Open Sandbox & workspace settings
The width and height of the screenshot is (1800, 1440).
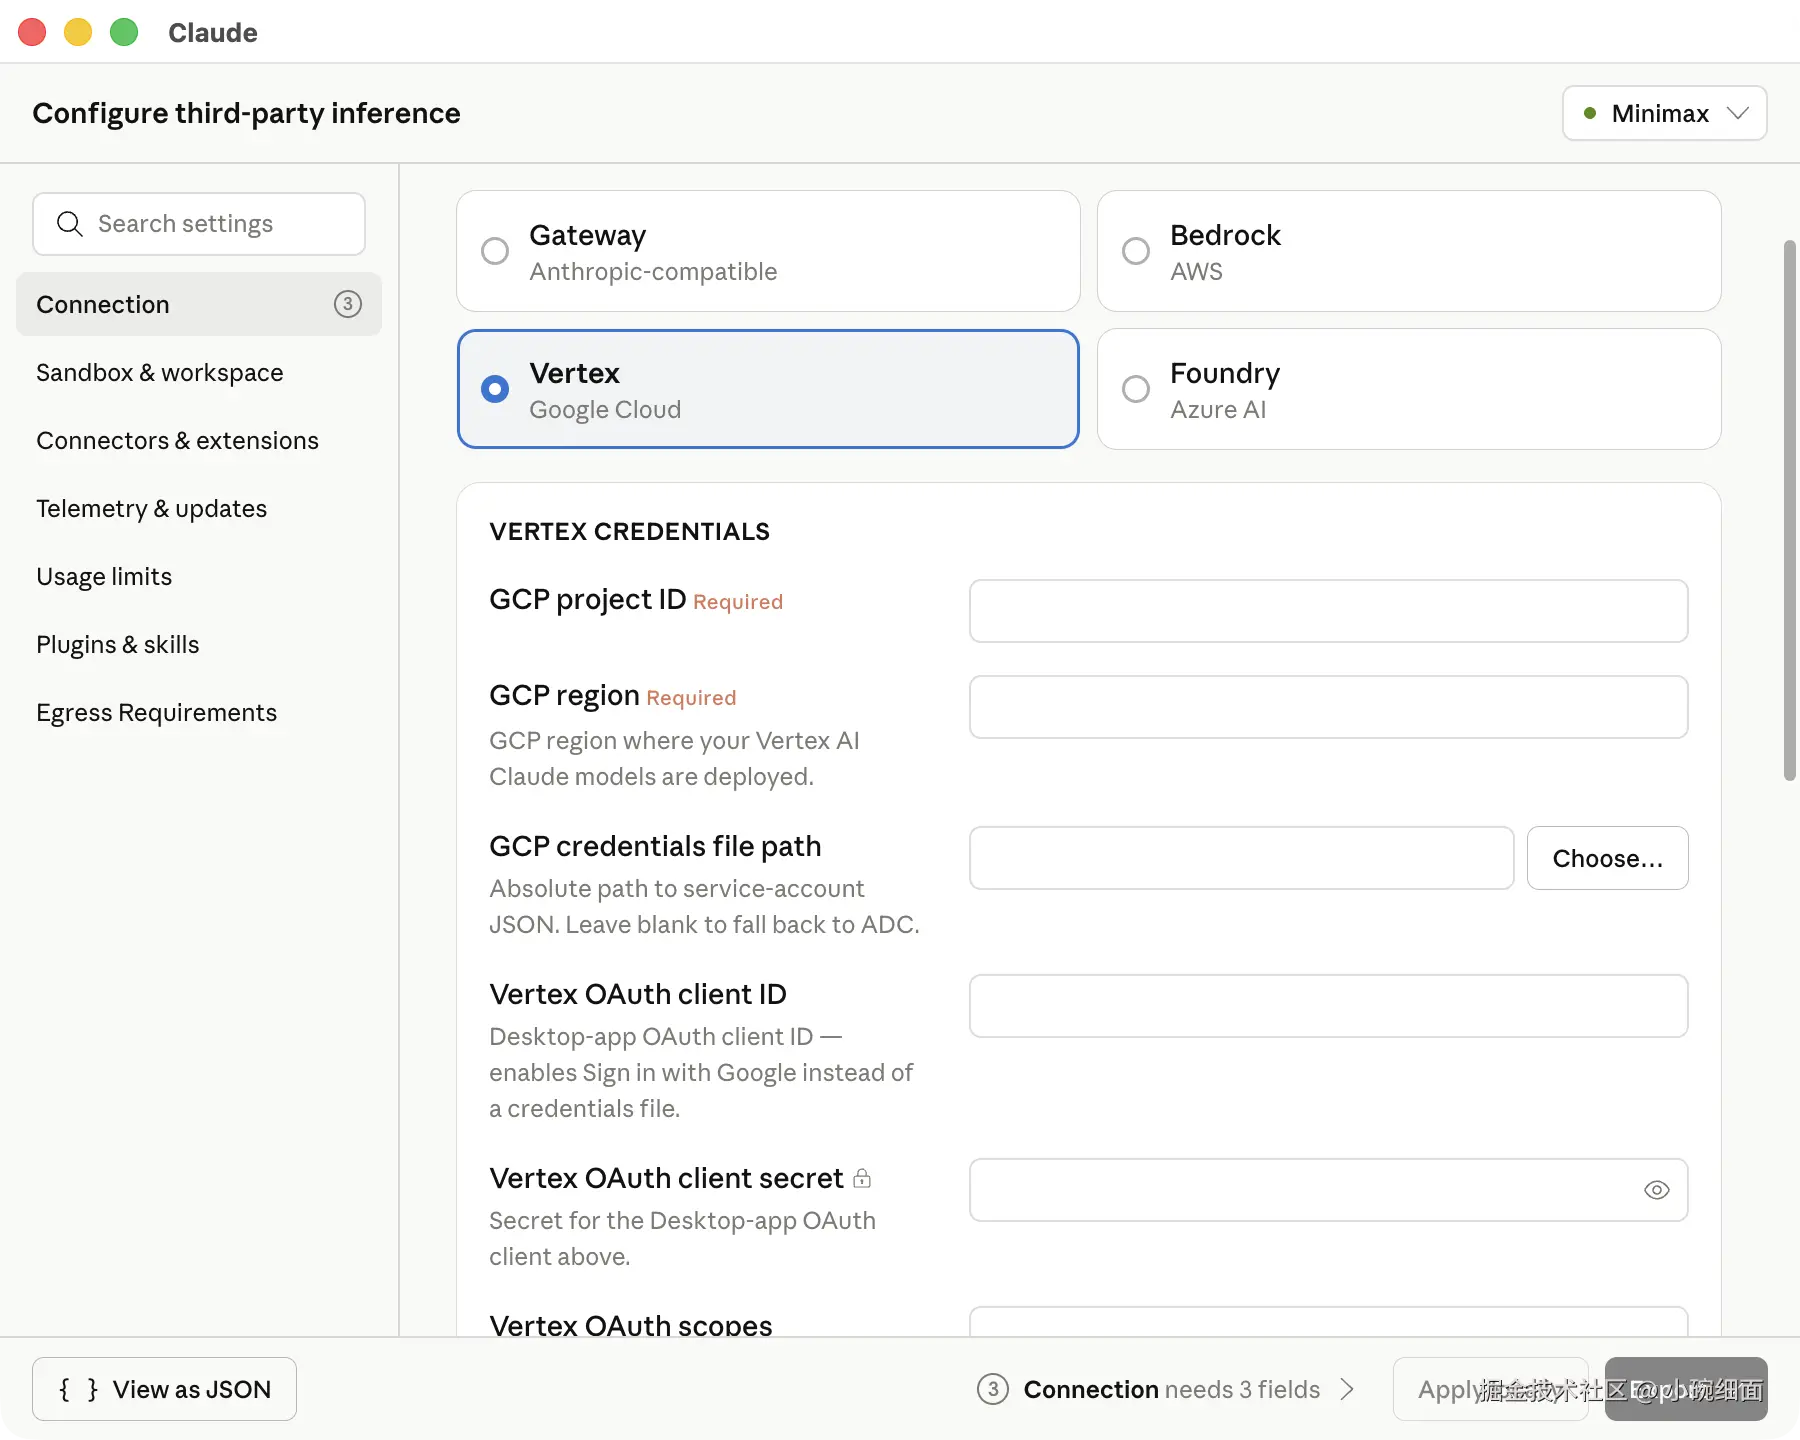click(160, 373)
